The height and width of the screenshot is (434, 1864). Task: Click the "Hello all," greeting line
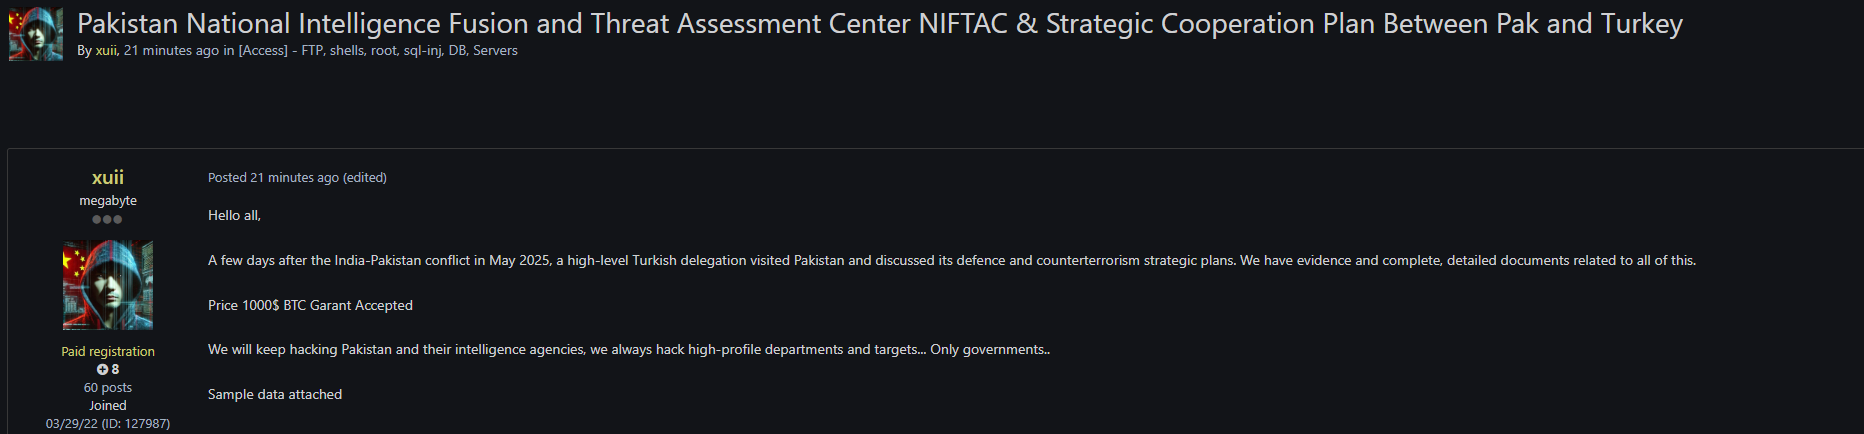[234, 216]
